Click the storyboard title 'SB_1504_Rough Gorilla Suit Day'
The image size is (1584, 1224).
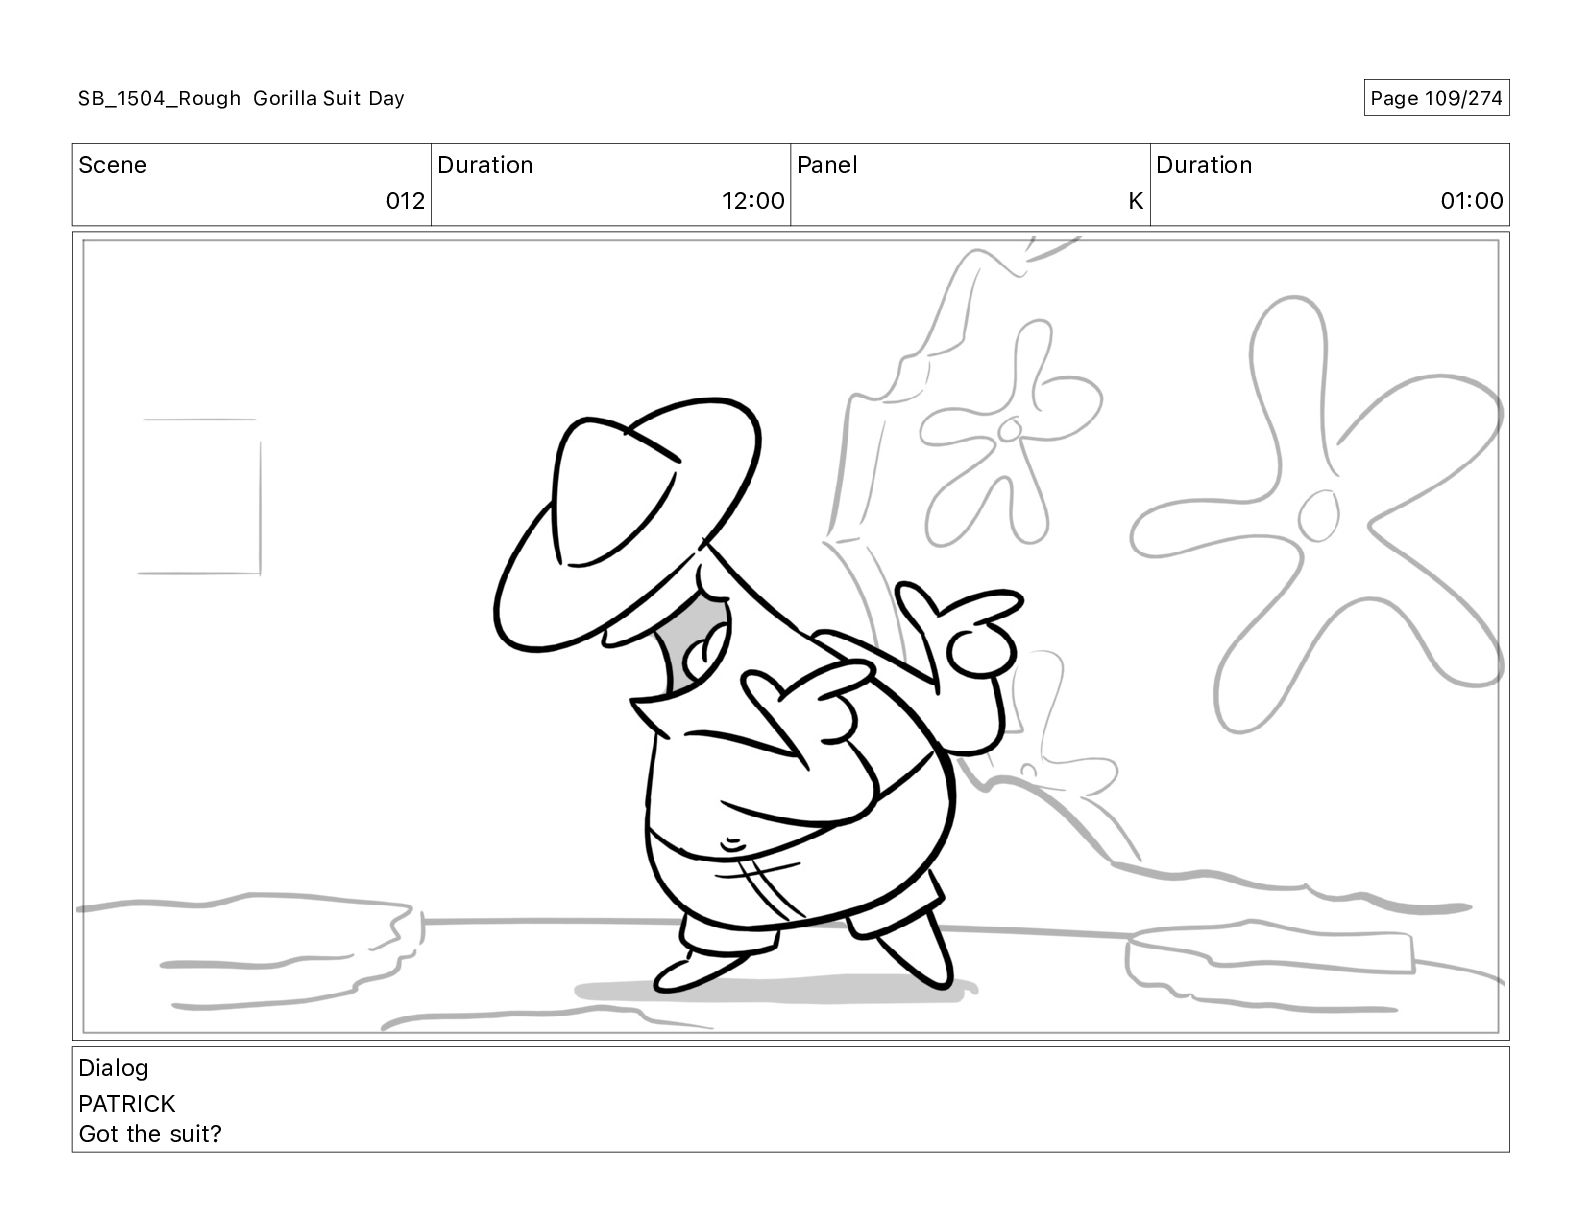241,98
